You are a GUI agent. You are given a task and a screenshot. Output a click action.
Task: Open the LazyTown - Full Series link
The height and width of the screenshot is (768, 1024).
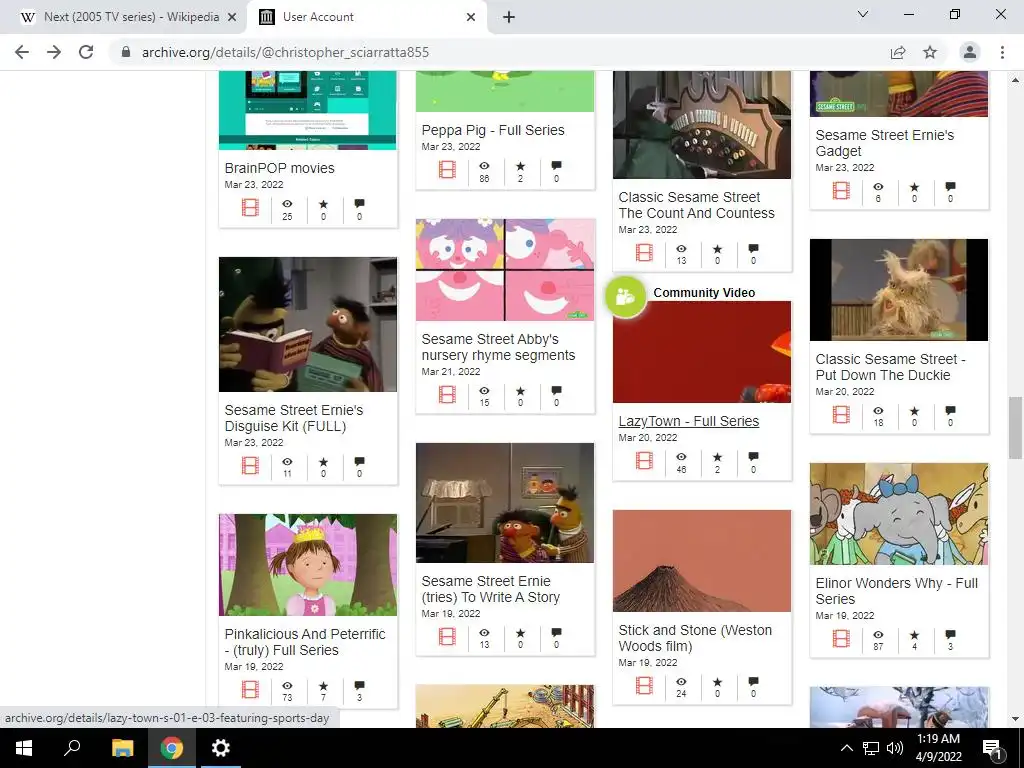(x=688, y=421)
